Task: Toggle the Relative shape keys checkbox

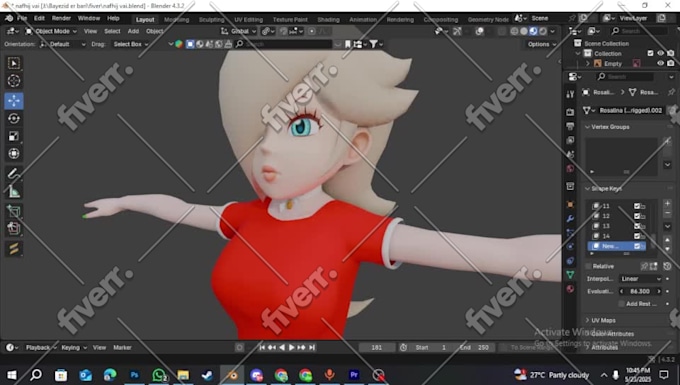Action: (588, 266)
